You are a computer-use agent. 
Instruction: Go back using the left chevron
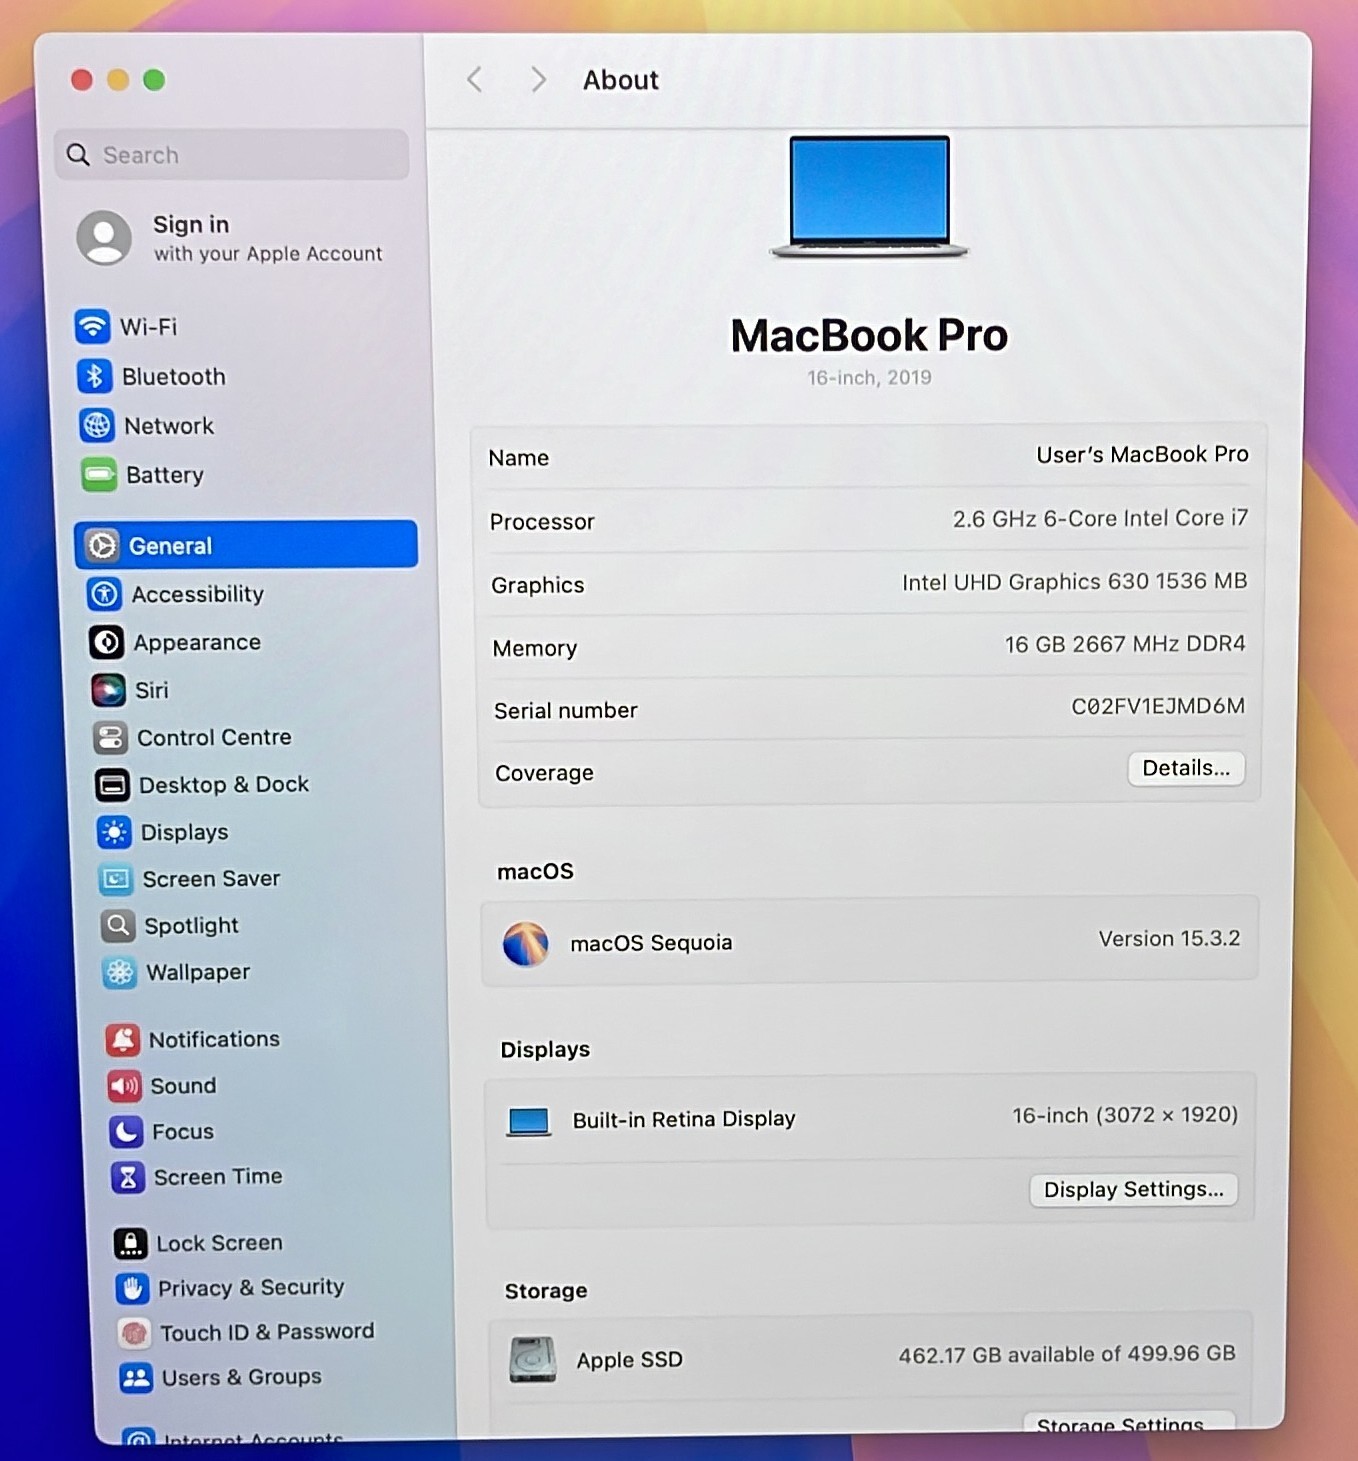click(x=475, y=80)
